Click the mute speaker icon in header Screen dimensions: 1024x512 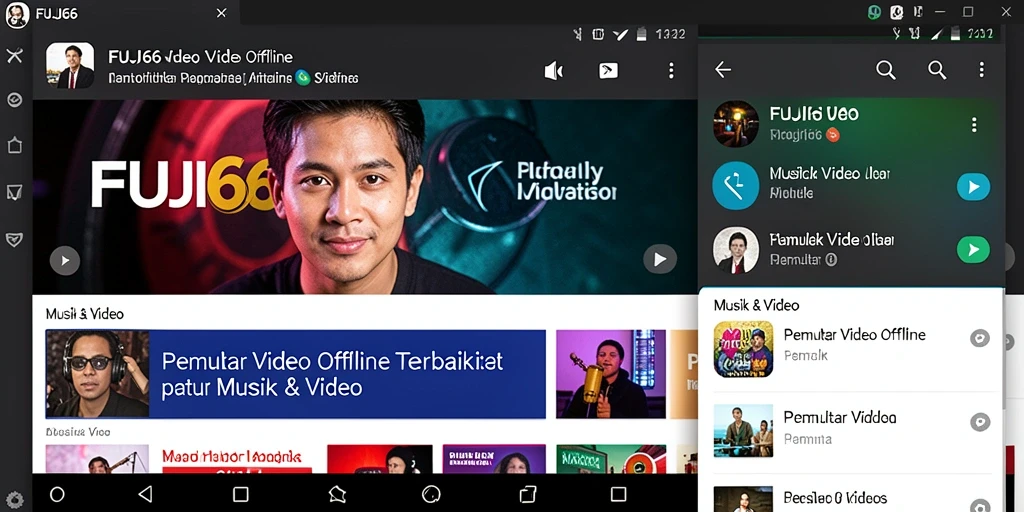coord(554,71)
